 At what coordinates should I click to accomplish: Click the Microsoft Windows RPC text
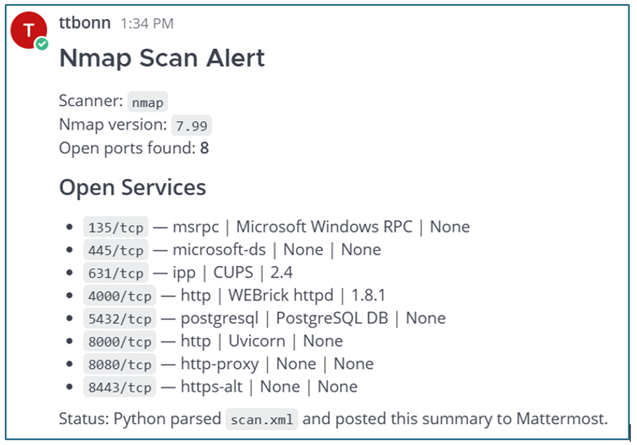tap(324, 226)
